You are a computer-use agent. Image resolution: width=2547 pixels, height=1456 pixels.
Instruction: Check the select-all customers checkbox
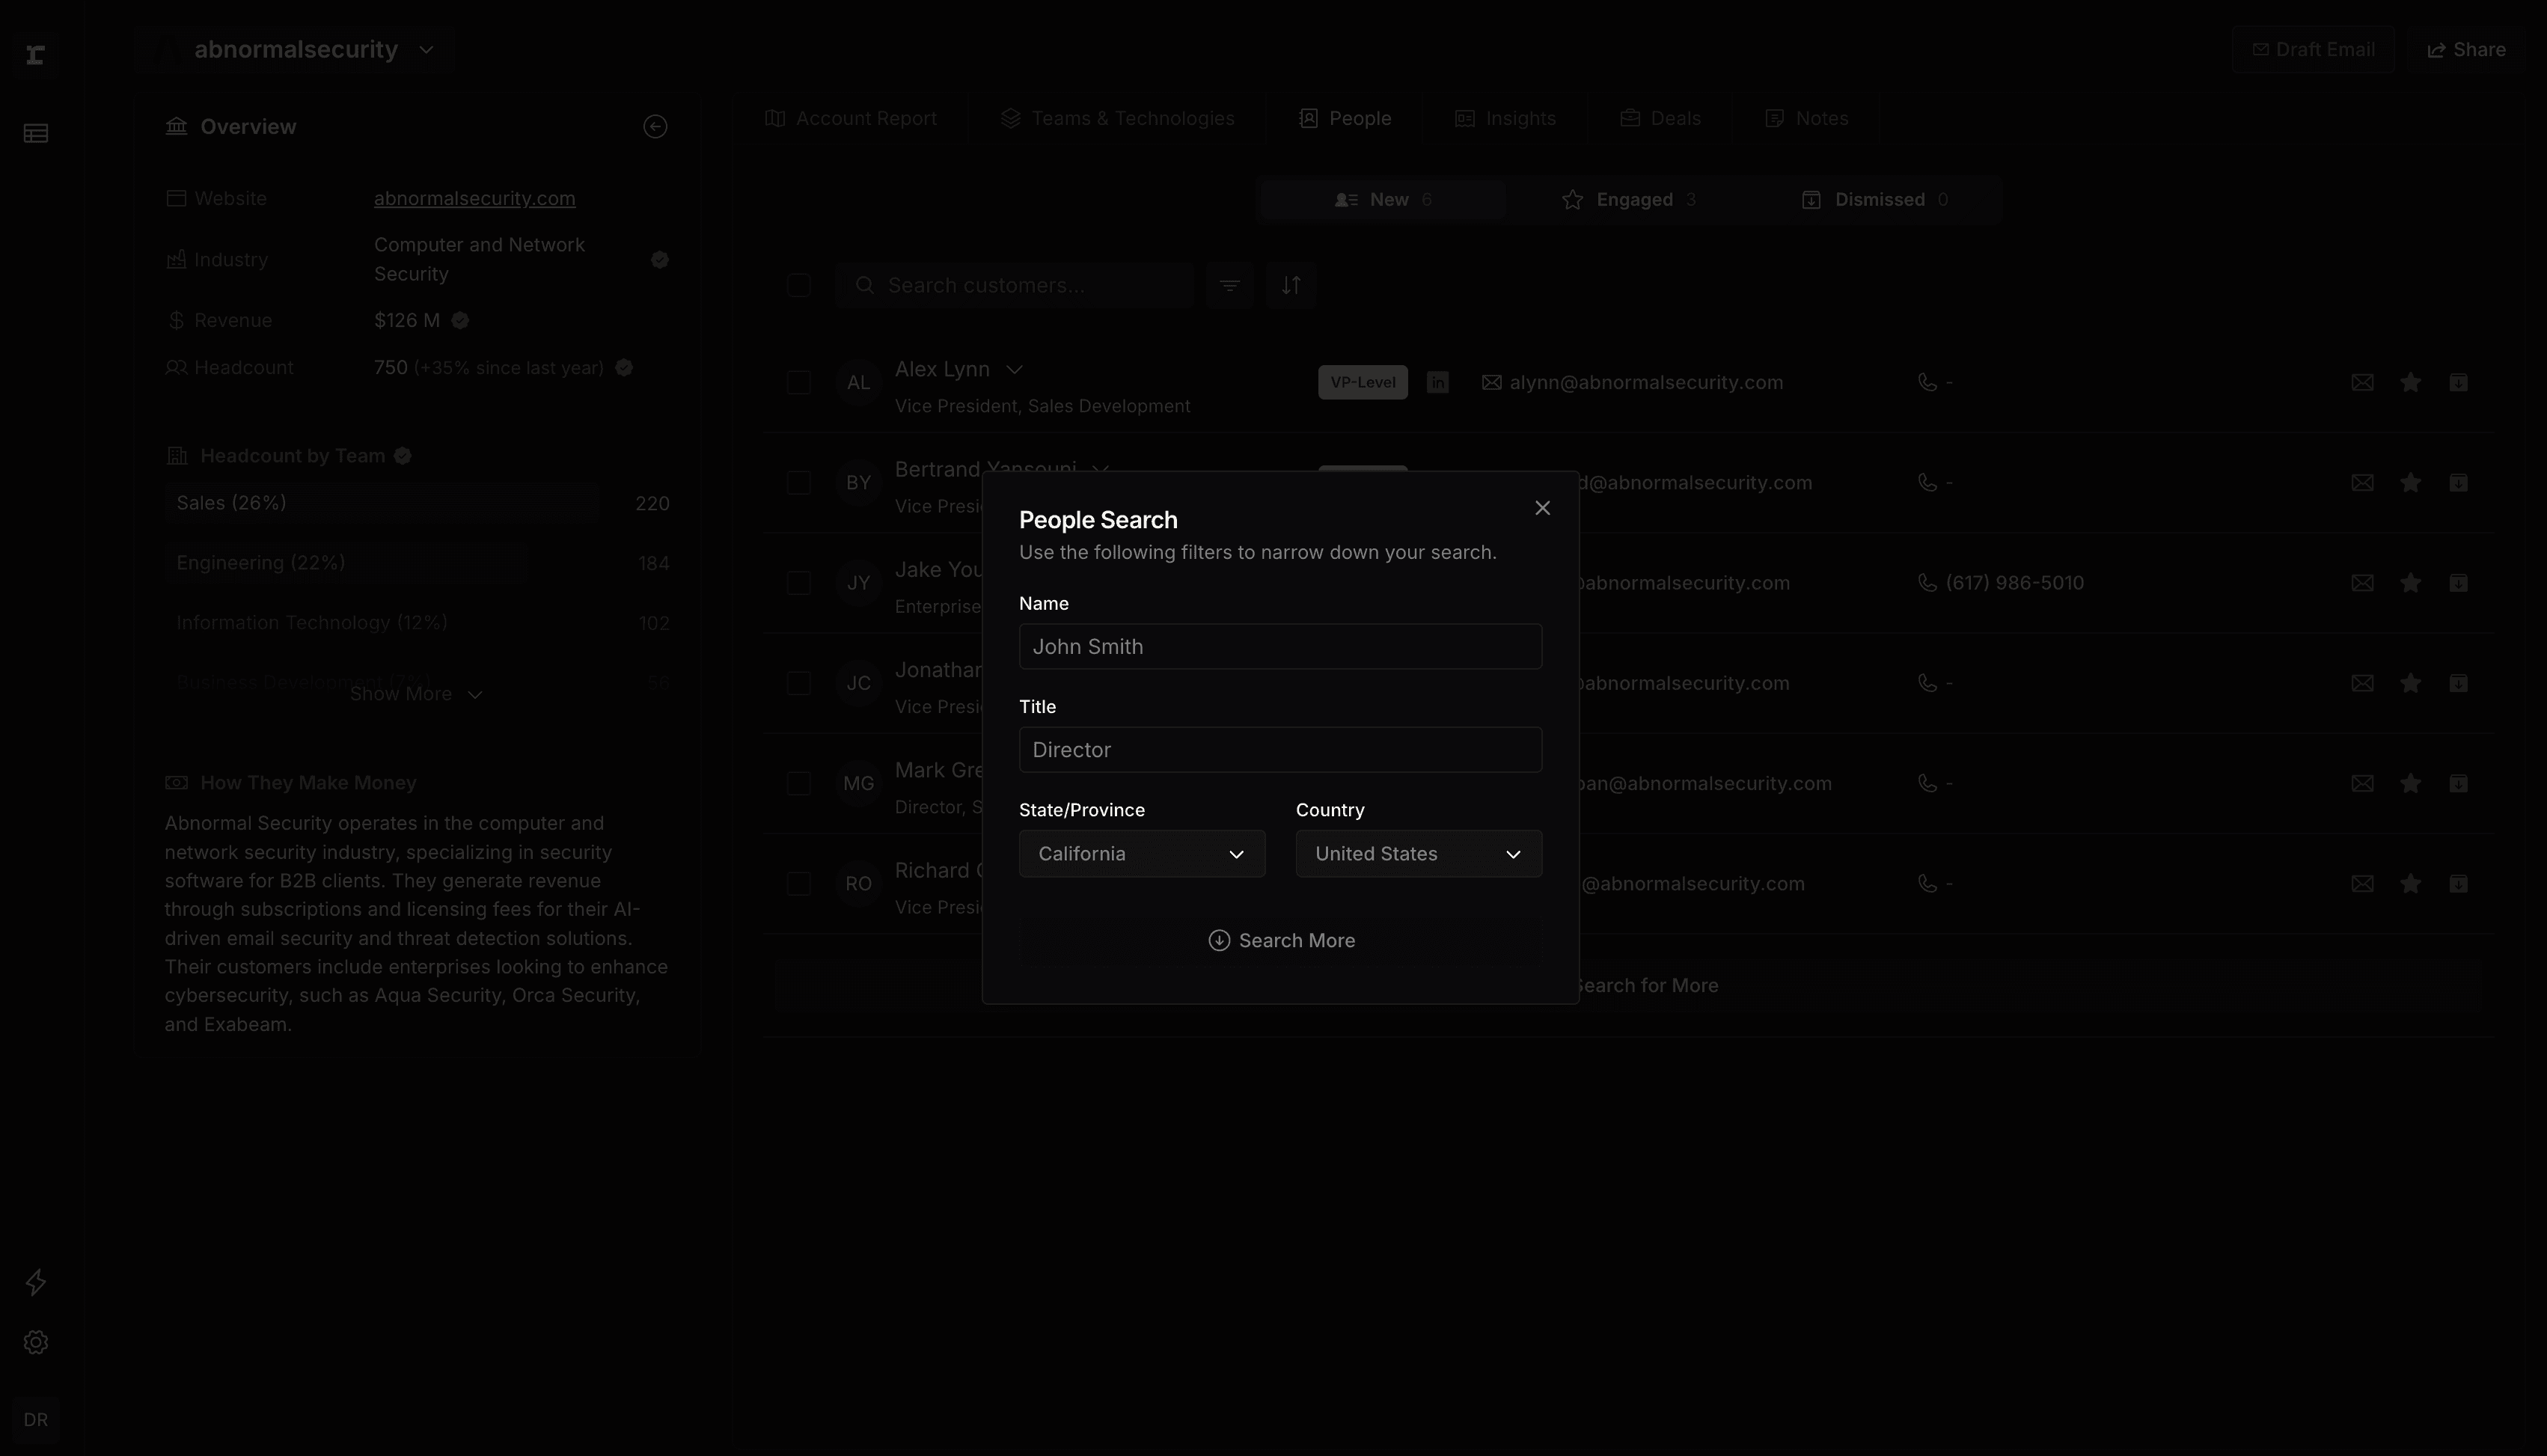(798, 286)
